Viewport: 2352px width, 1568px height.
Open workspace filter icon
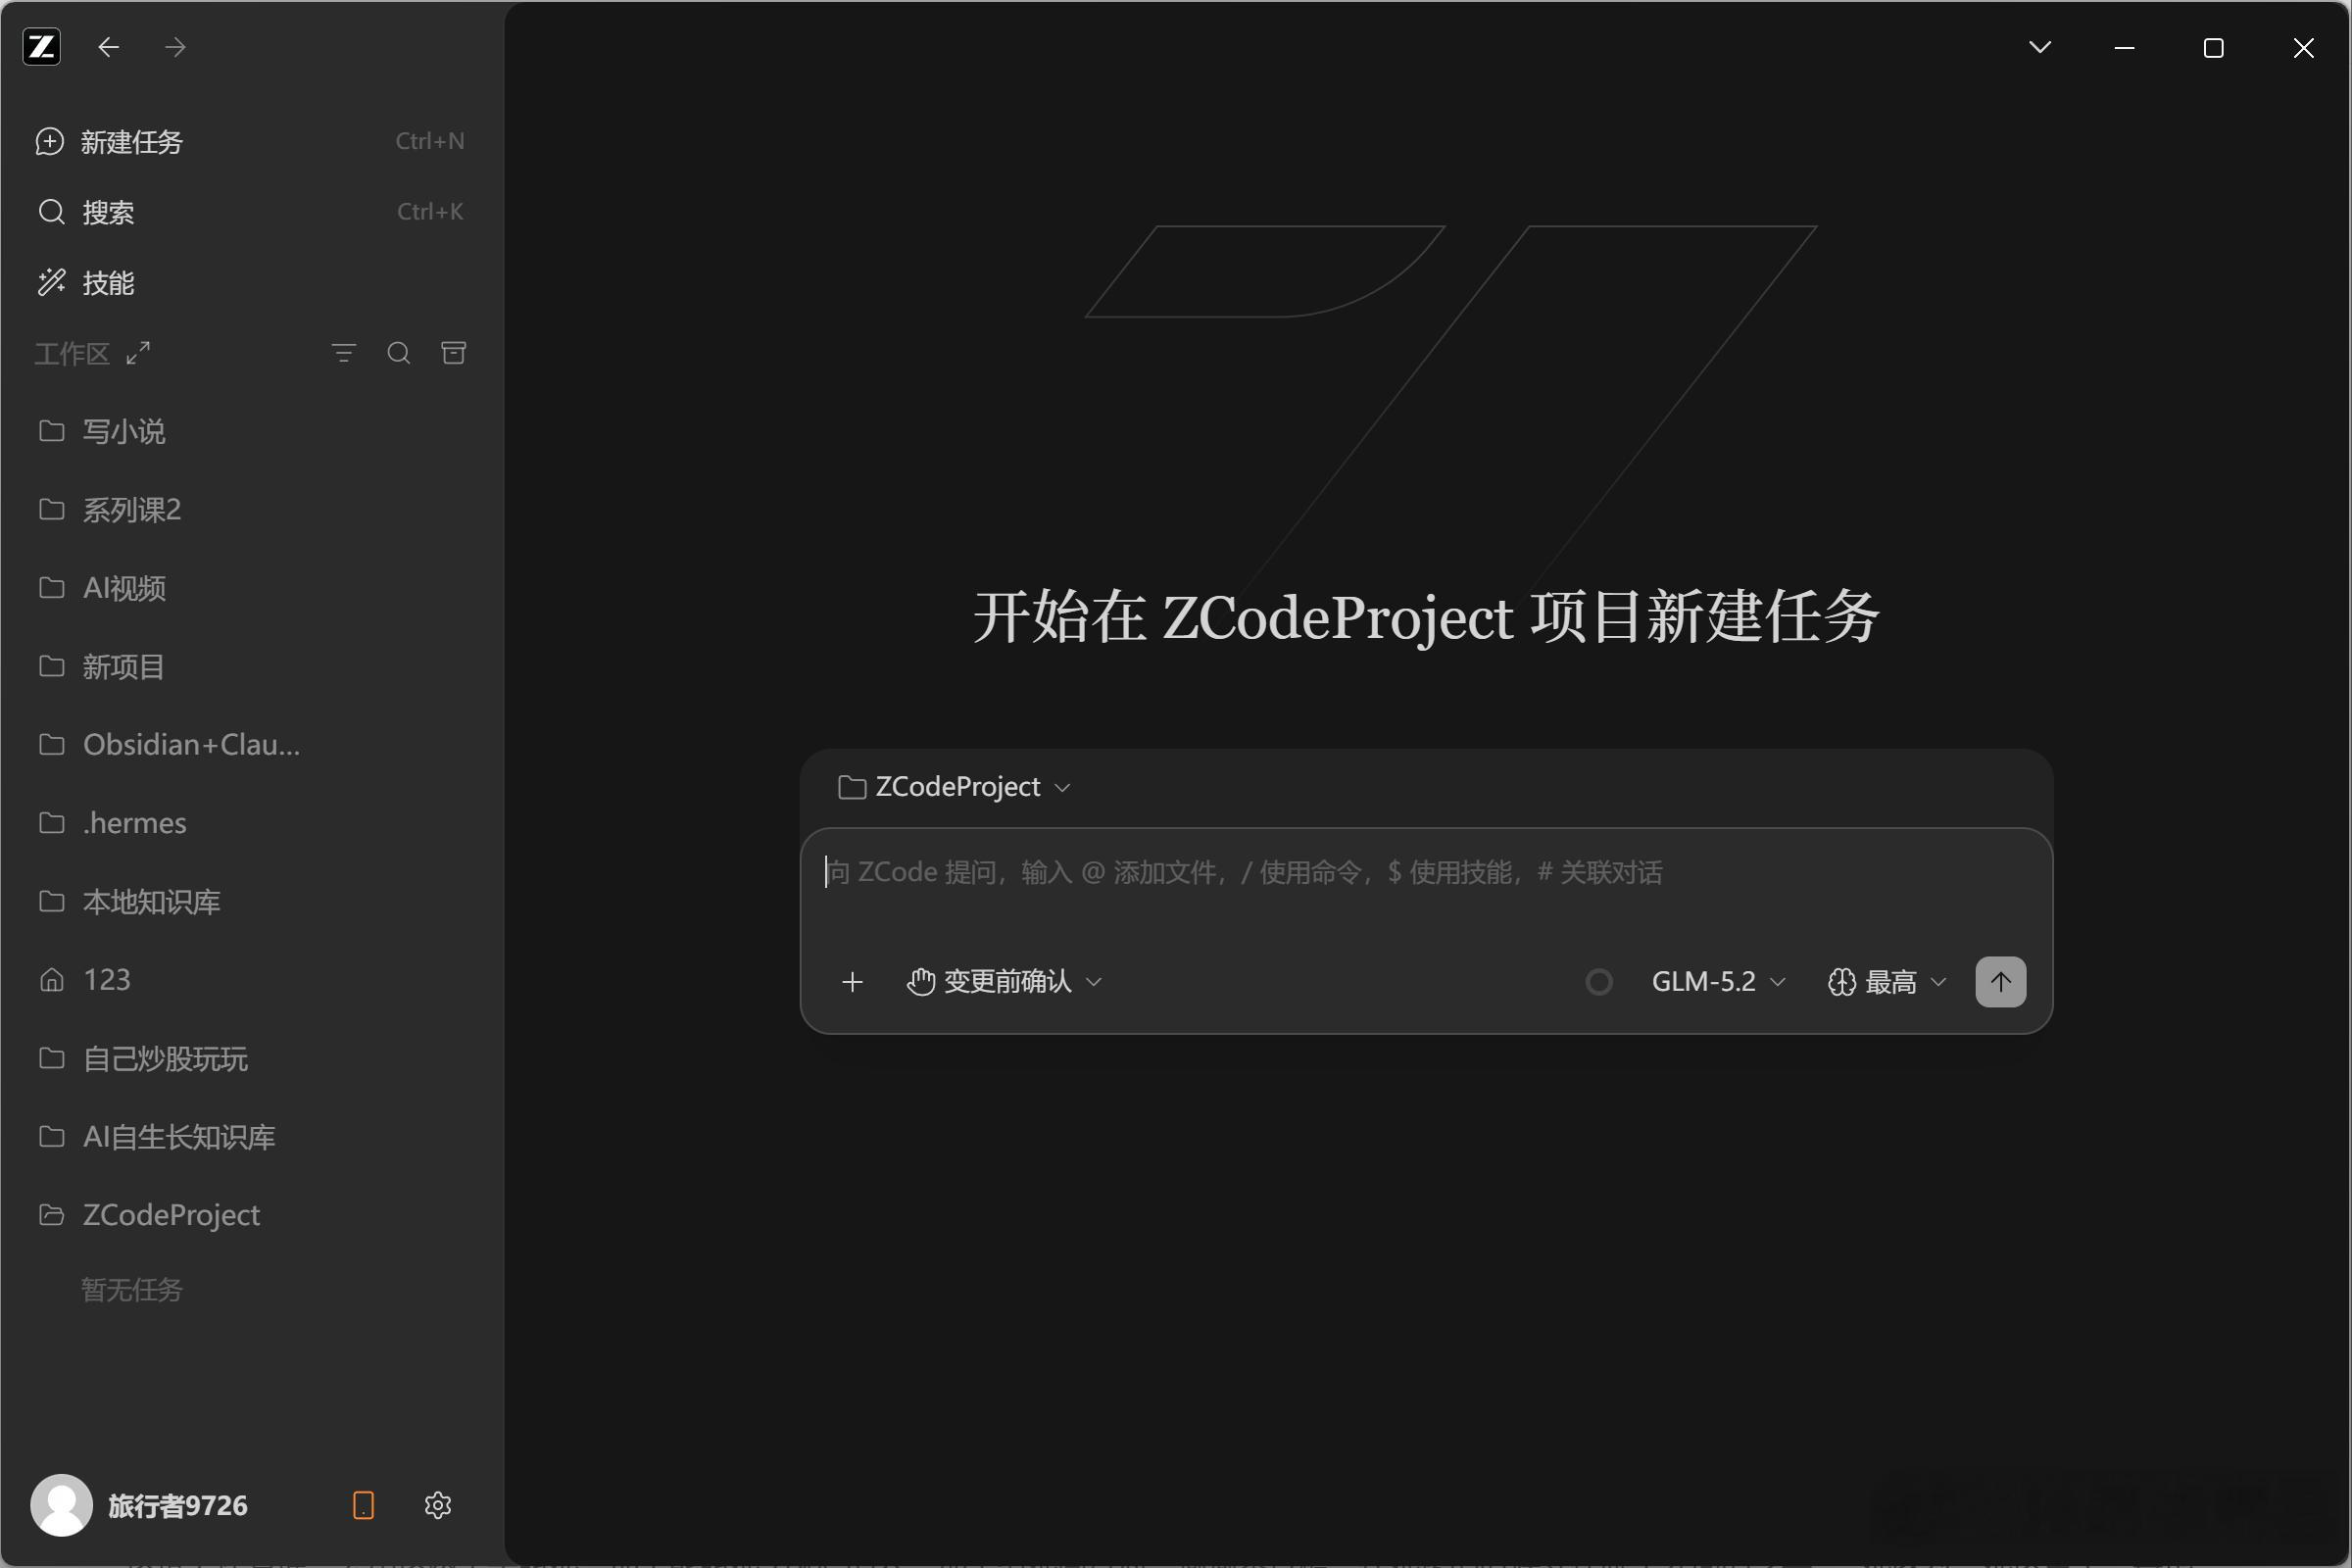coord(344,353)
